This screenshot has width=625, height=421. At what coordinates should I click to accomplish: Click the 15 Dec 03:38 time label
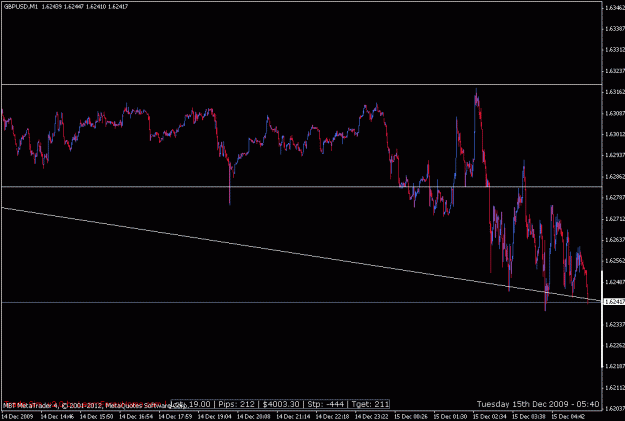click(x=529, y=417)
